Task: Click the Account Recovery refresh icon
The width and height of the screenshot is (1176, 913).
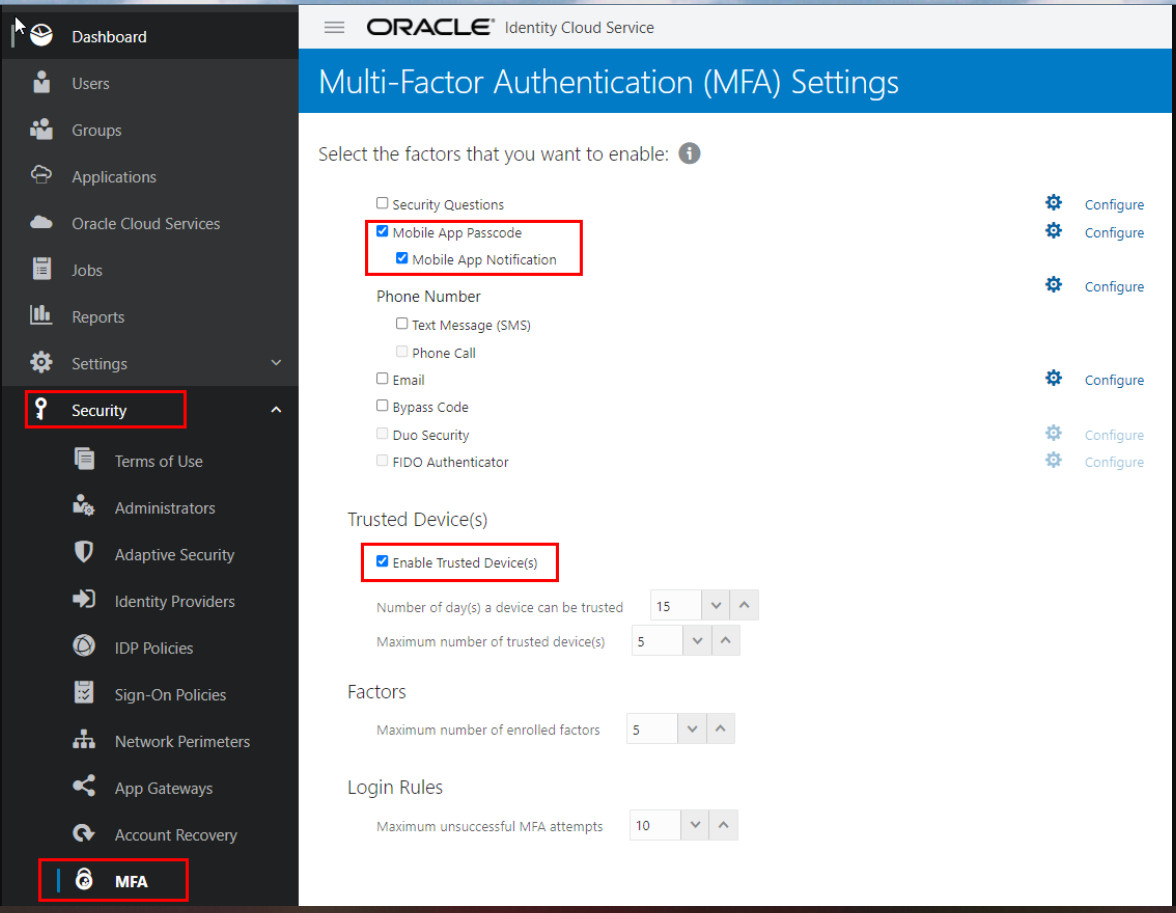Action: coord(83,833)
